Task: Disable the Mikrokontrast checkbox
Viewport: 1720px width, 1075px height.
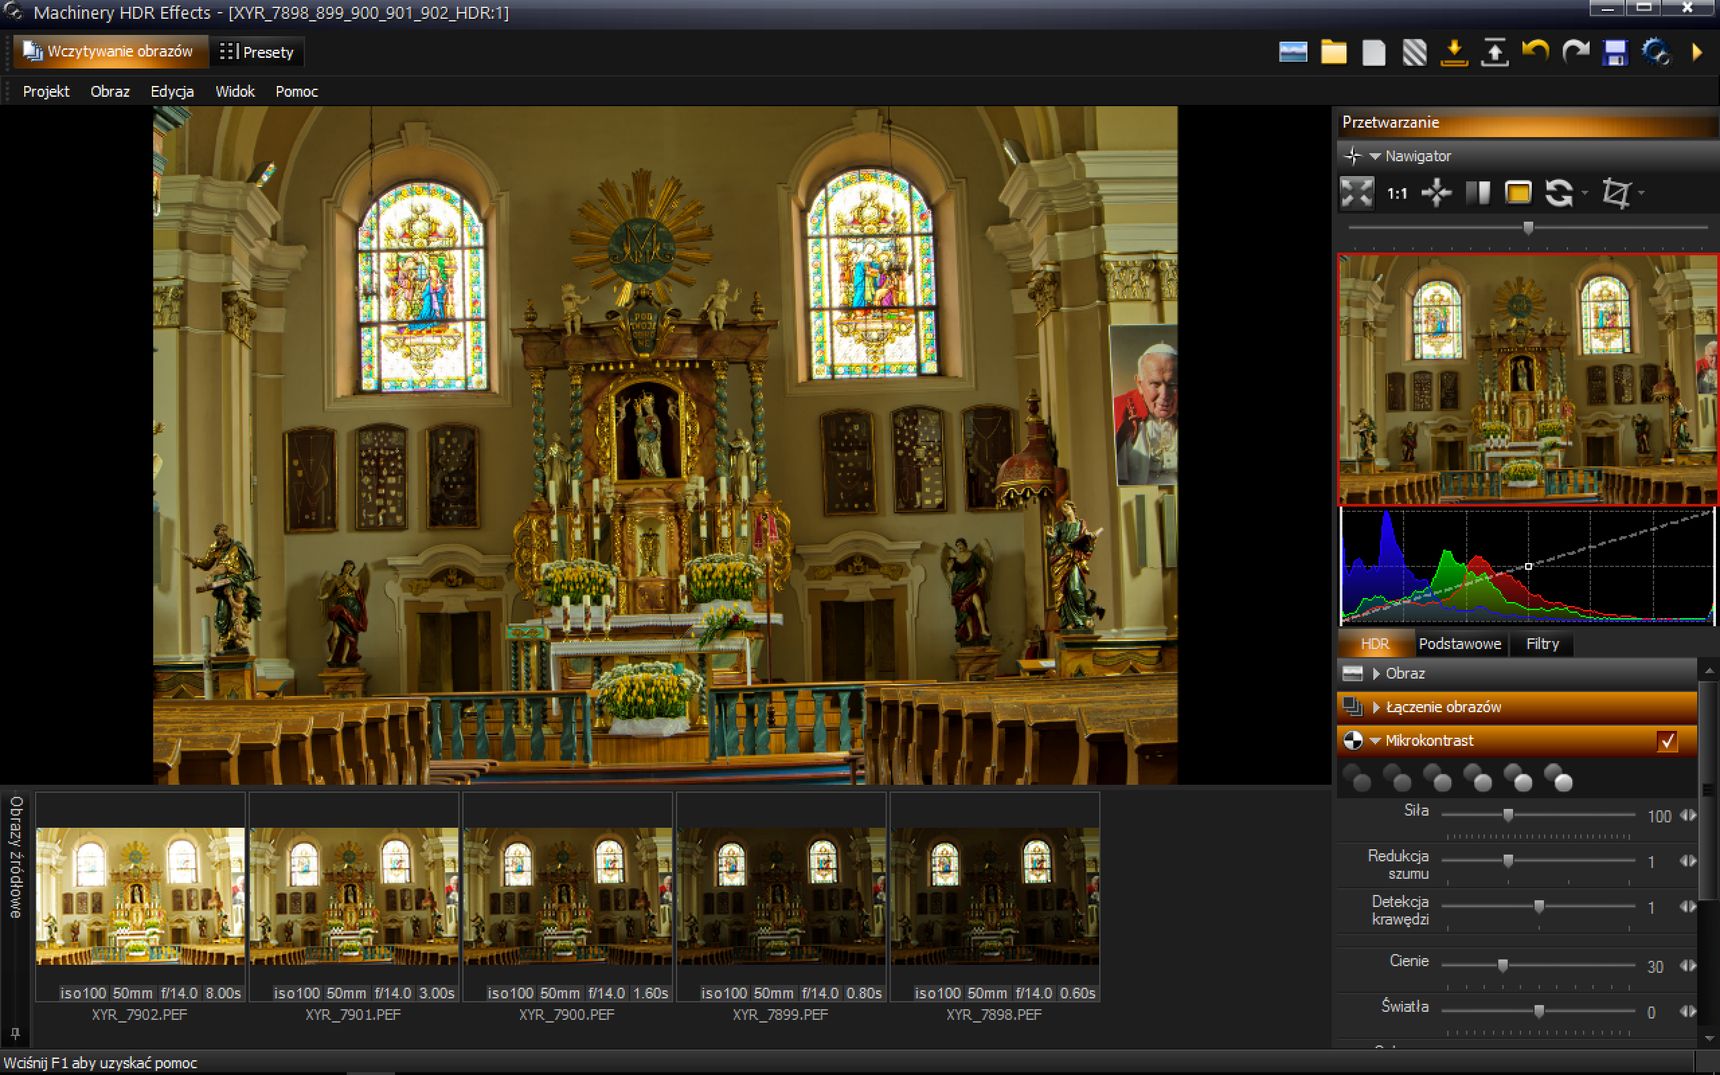Action: 1667,741
